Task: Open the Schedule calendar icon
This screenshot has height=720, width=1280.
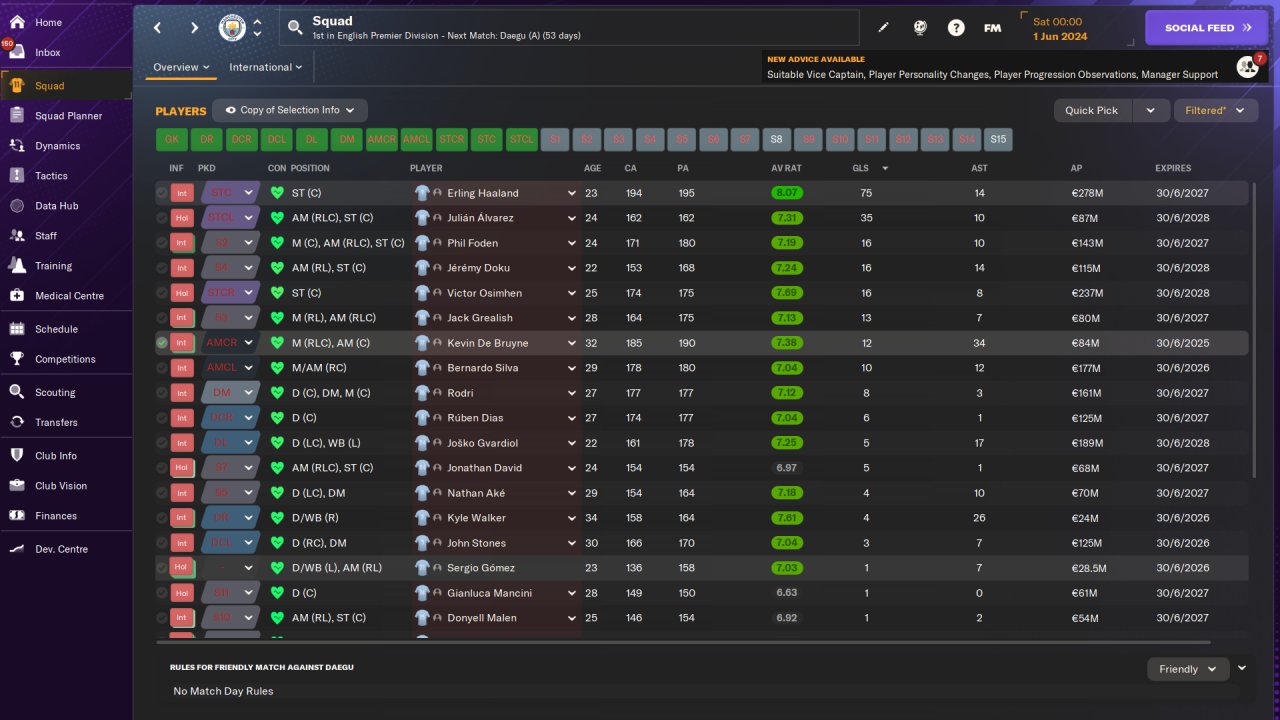Action: tap(17, 329)
